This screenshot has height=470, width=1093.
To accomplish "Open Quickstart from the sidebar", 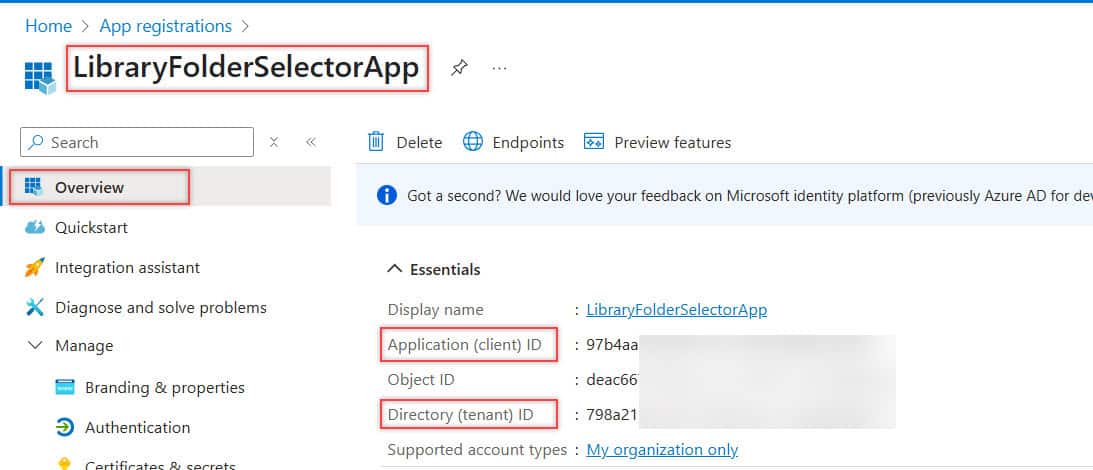I will click(91, 227).
